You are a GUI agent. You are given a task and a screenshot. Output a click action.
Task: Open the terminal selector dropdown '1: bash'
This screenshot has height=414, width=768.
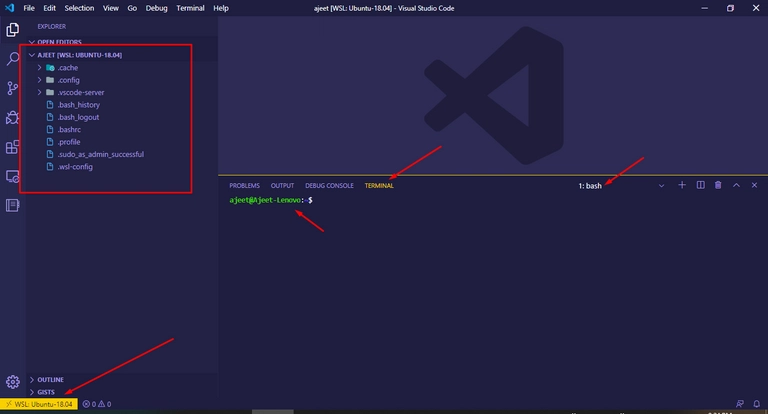[x=621, y=186]
